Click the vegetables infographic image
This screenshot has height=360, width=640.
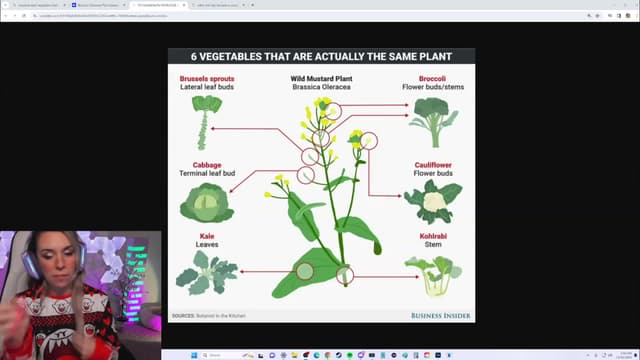[322, 185]
